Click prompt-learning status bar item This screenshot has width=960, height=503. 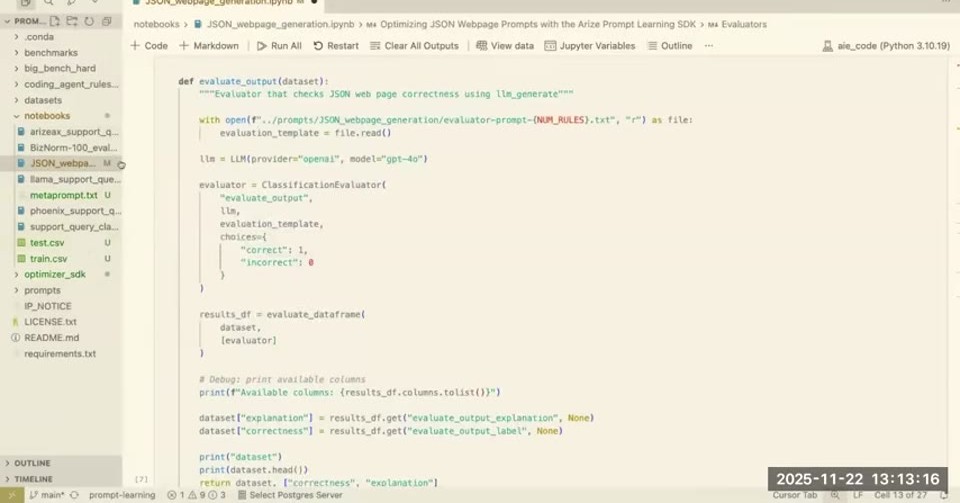click(122, 495)
